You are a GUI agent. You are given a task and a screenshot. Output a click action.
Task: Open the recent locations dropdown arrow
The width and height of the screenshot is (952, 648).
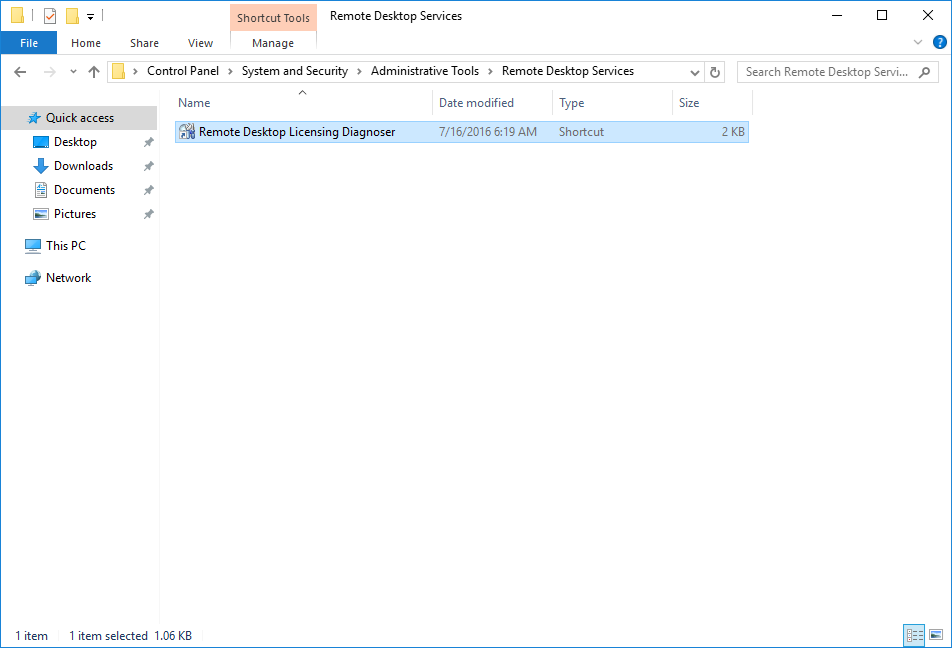pyautogui.click(x=73, y=72)
